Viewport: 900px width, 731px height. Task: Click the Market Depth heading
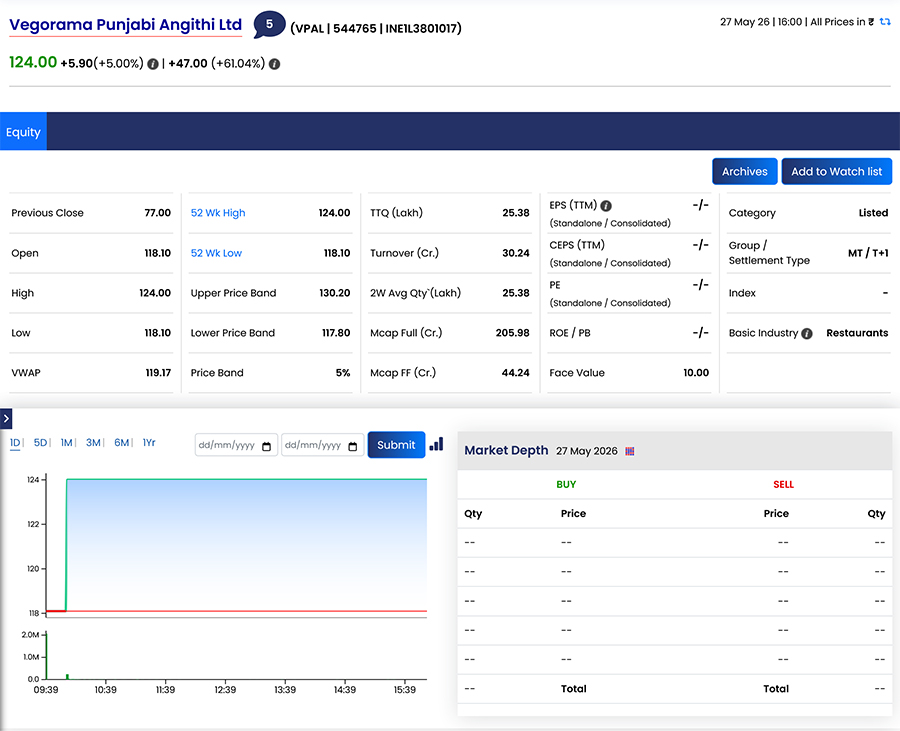[506, 450]
